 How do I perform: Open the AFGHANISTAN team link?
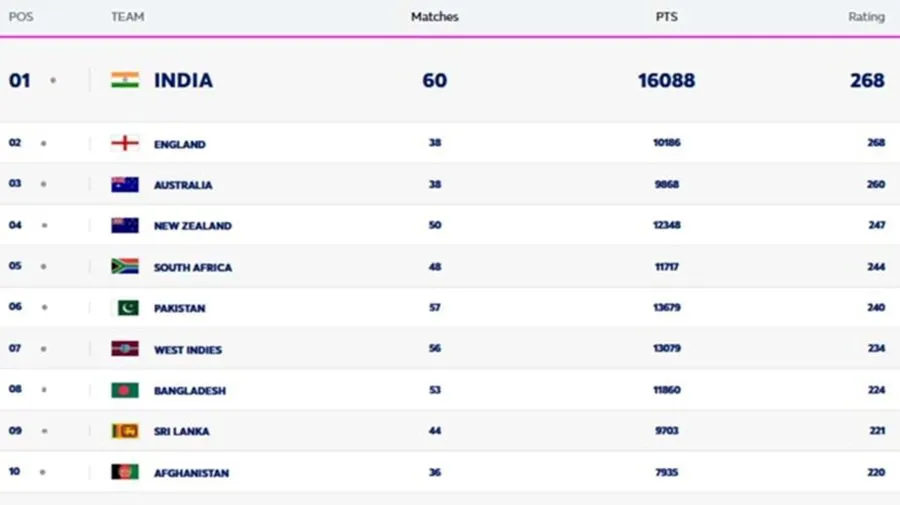191,473
